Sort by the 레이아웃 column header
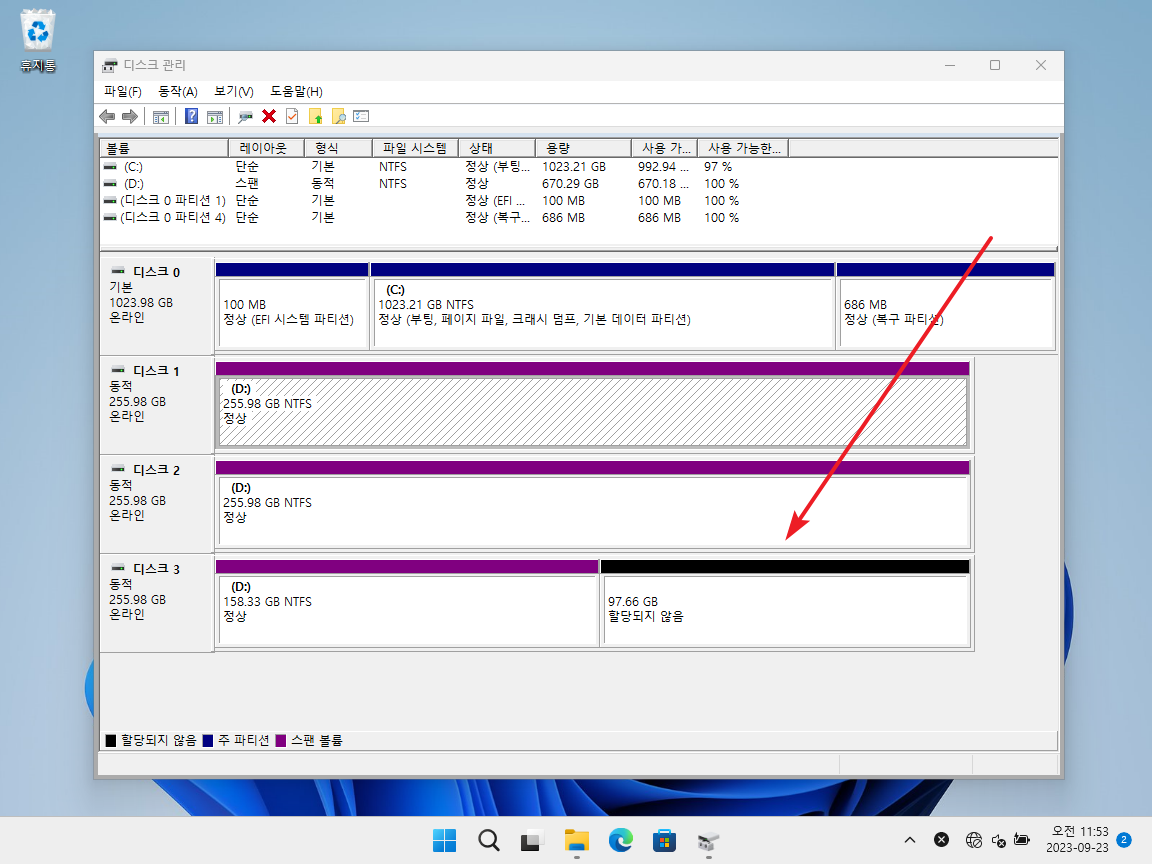The height and width of the screenshot is (864, 1152). (266, 148)
